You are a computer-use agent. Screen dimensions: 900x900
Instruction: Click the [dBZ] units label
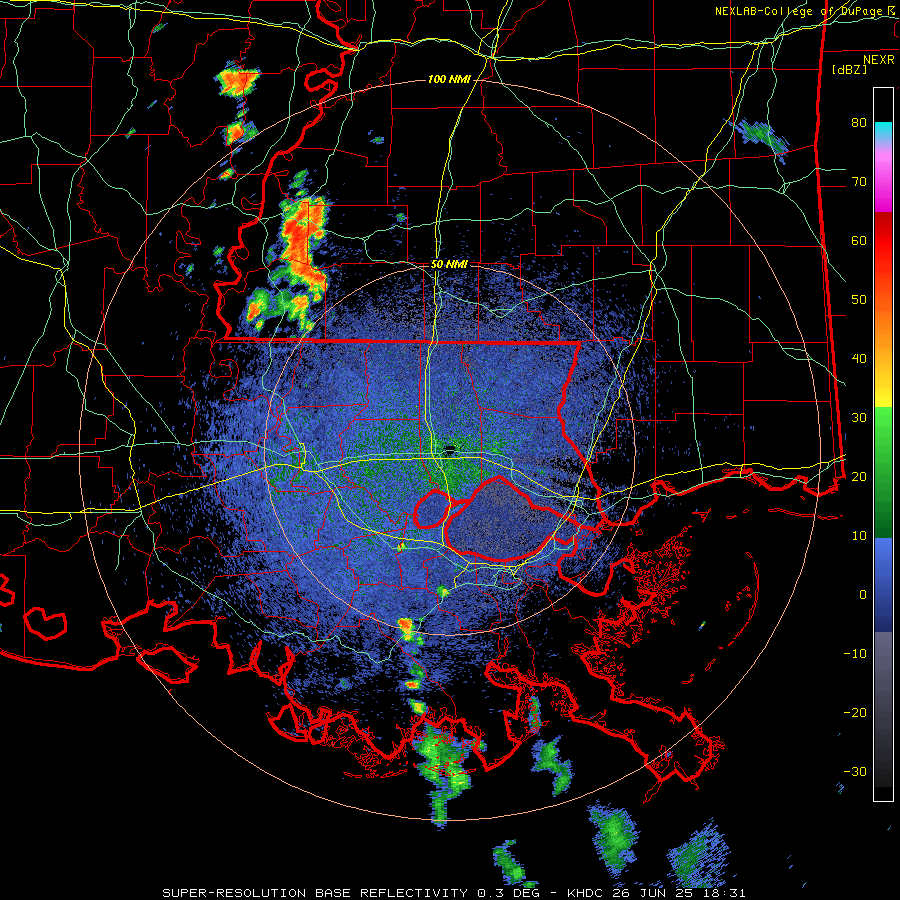click(849, 69)
